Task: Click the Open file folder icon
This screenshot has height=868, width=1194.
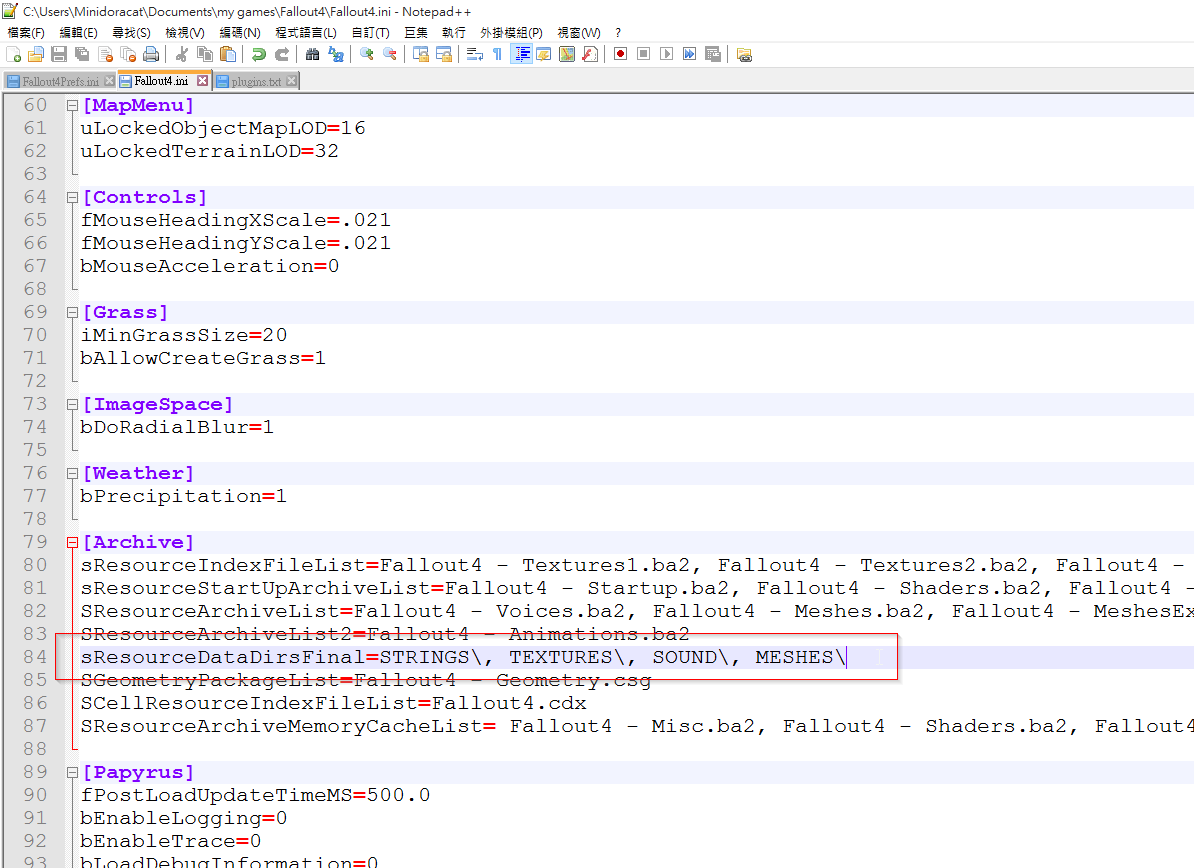Action: [36, 54]
